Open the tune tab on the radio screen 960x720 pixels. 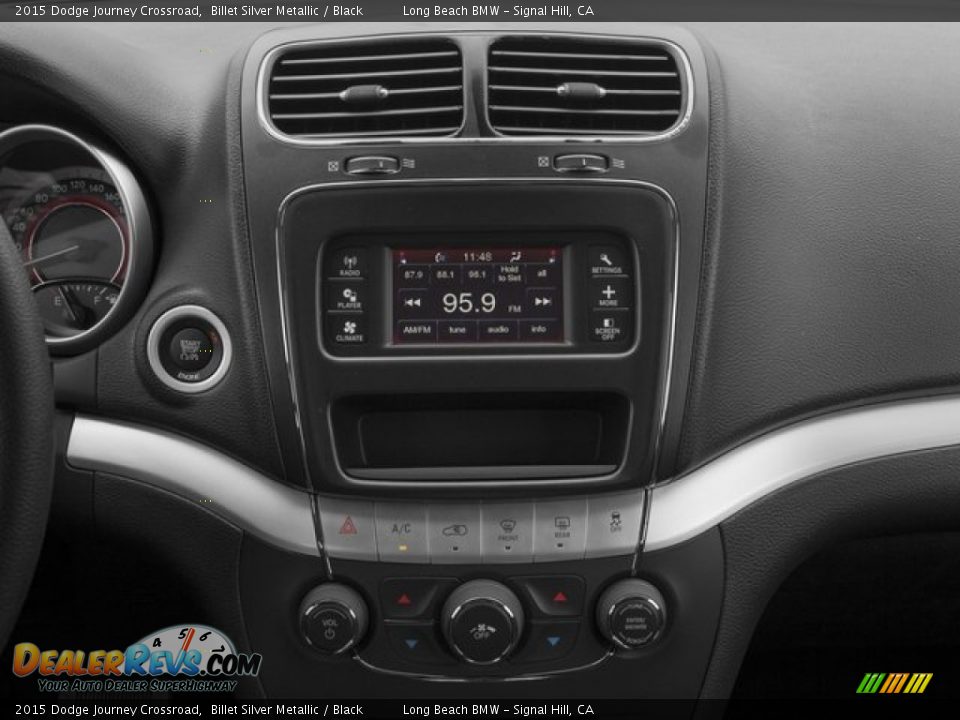[x=457, y=330]
